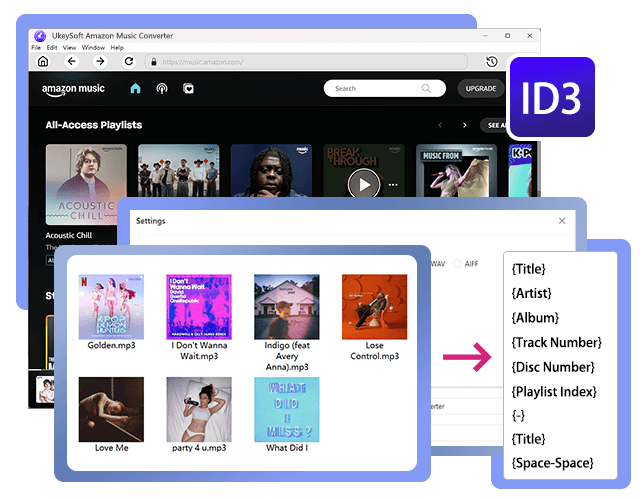The width and height of the screenshot is (640, 500).
Task: Select the AIFF format radio button
Action: 457,264
